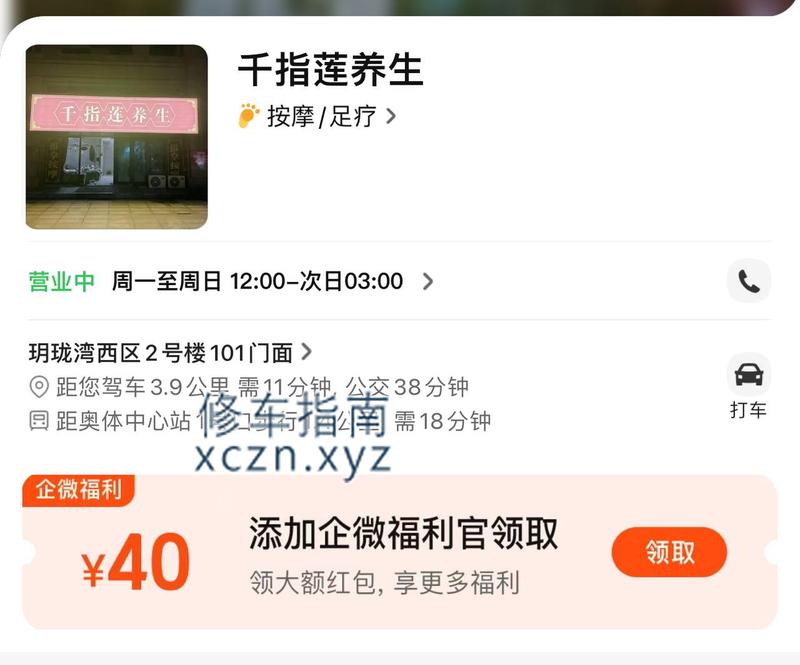
Task: Tap the 打车 label text
Action: (x=748, y=410)
